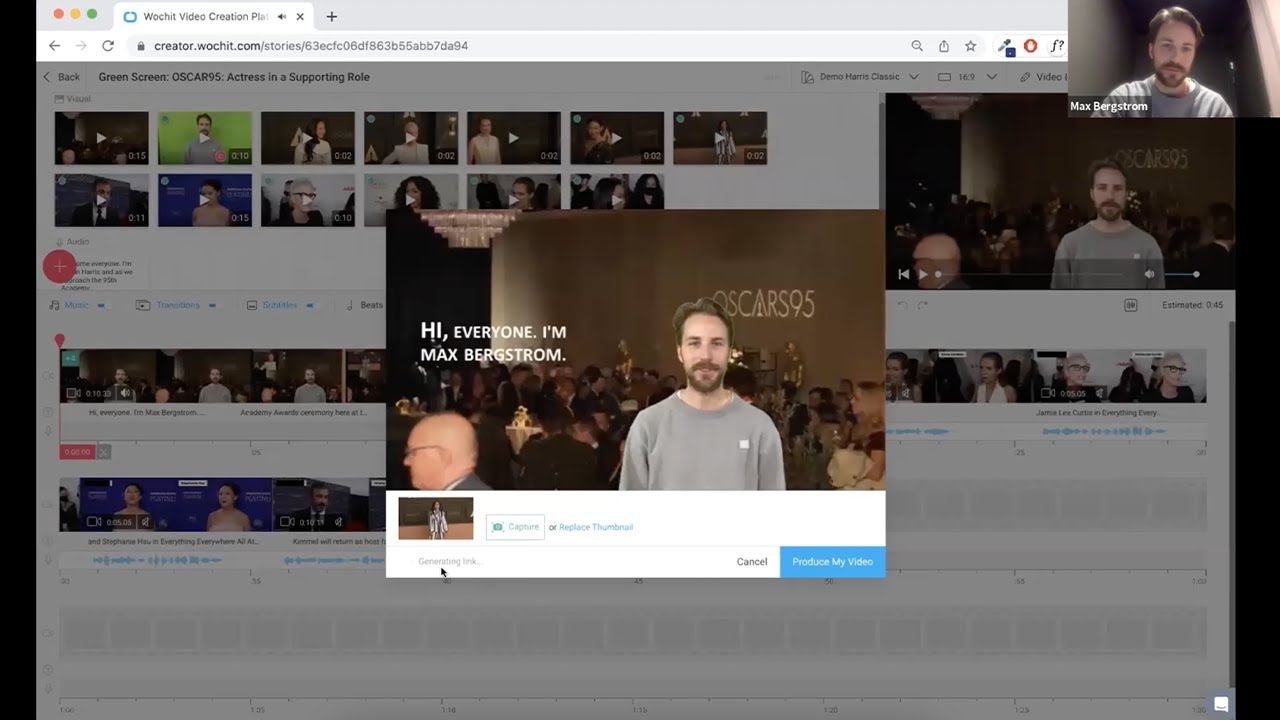The image size is (1280, 720).
Task: Open the Demo Harris Classic template dropdown
Action: click(860, 77)
